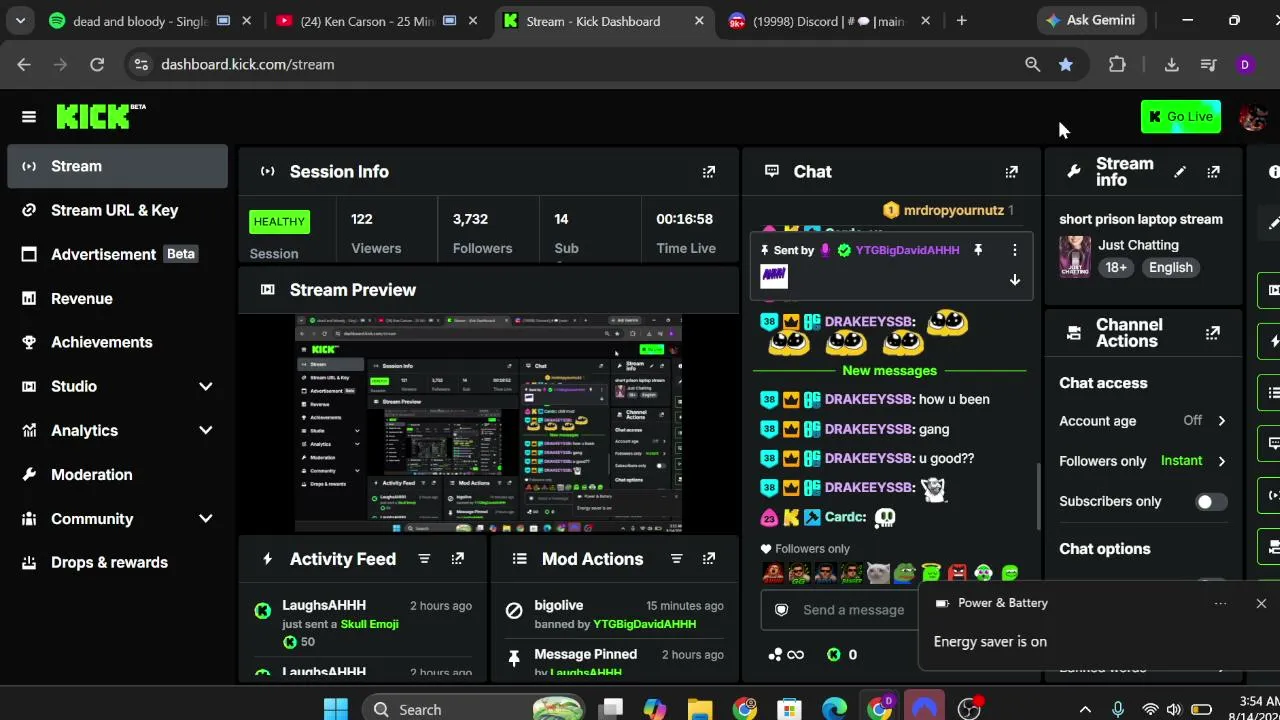This screenshot has width=1280, height=720.
Task: Open the Windows Start menu
Action: (x=336, y=709)
